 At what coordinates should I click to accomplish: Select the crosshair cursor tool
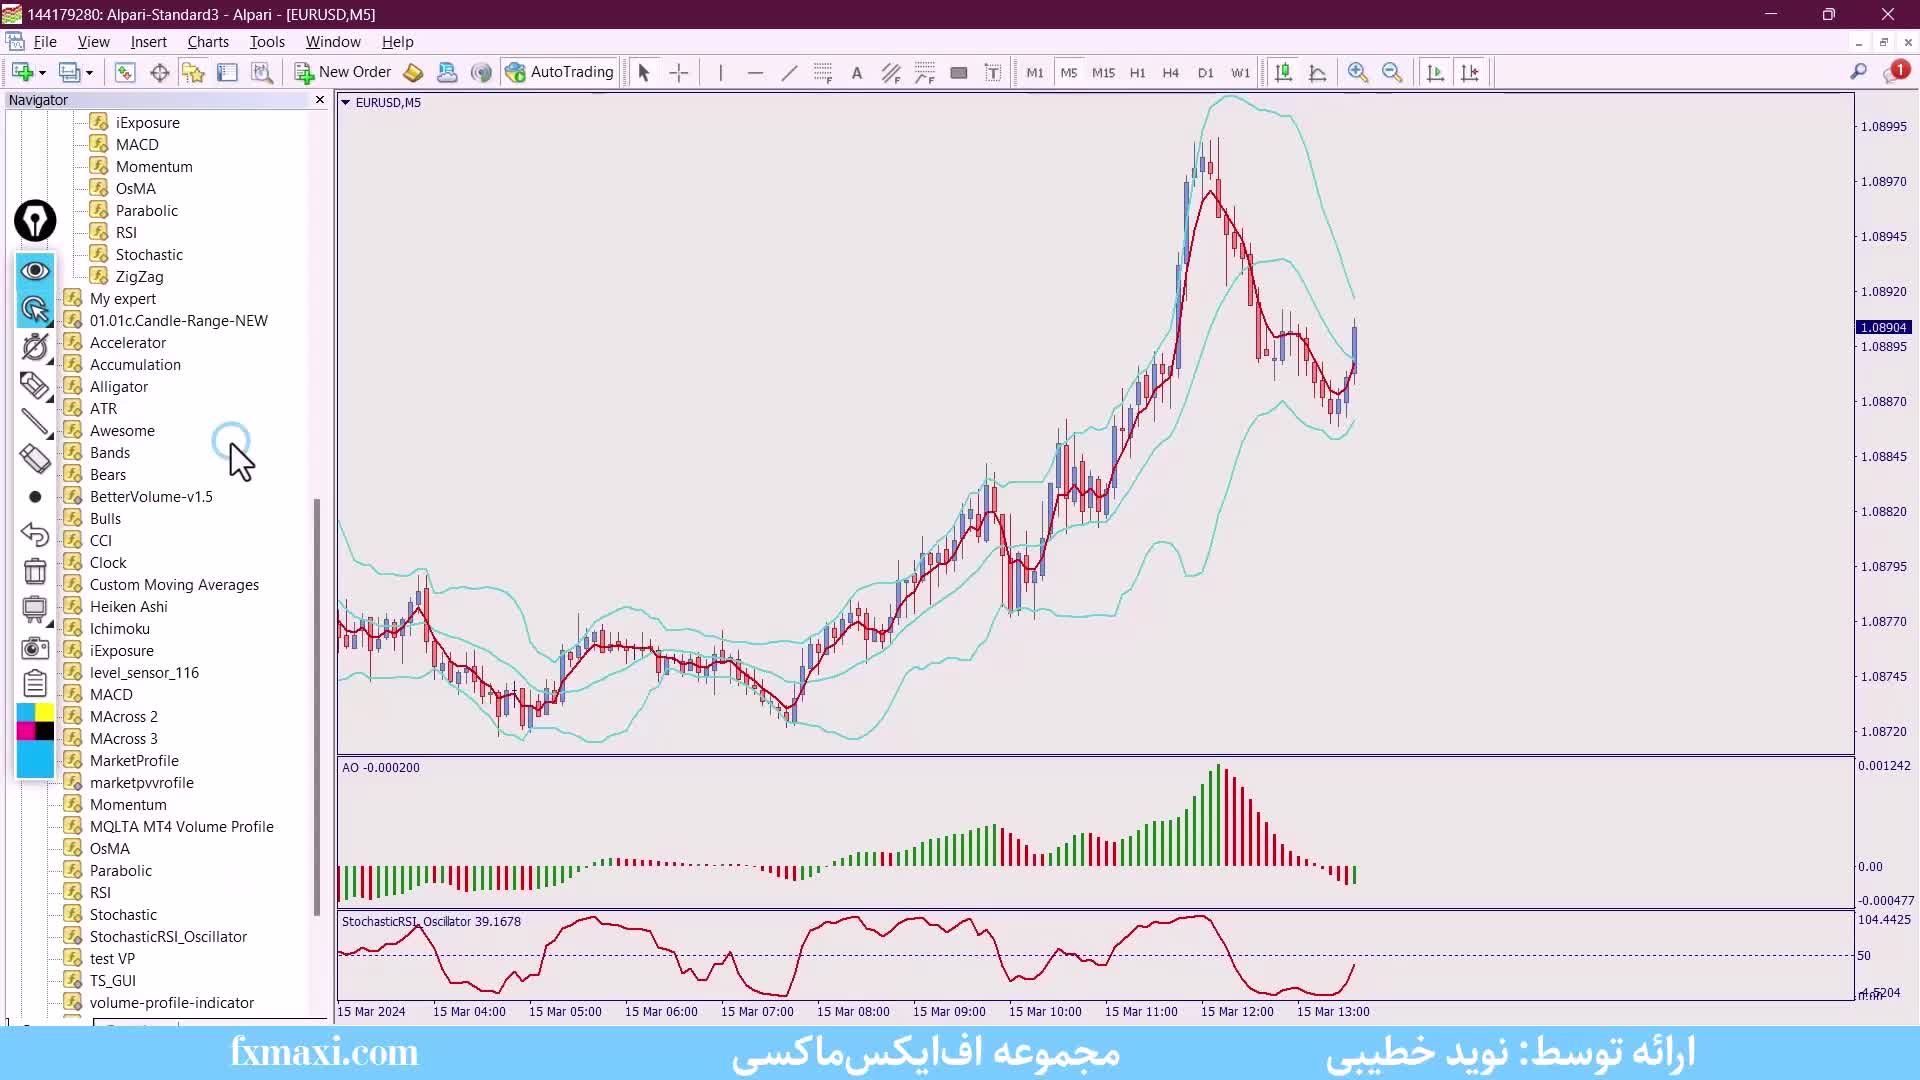pos(679,72)
